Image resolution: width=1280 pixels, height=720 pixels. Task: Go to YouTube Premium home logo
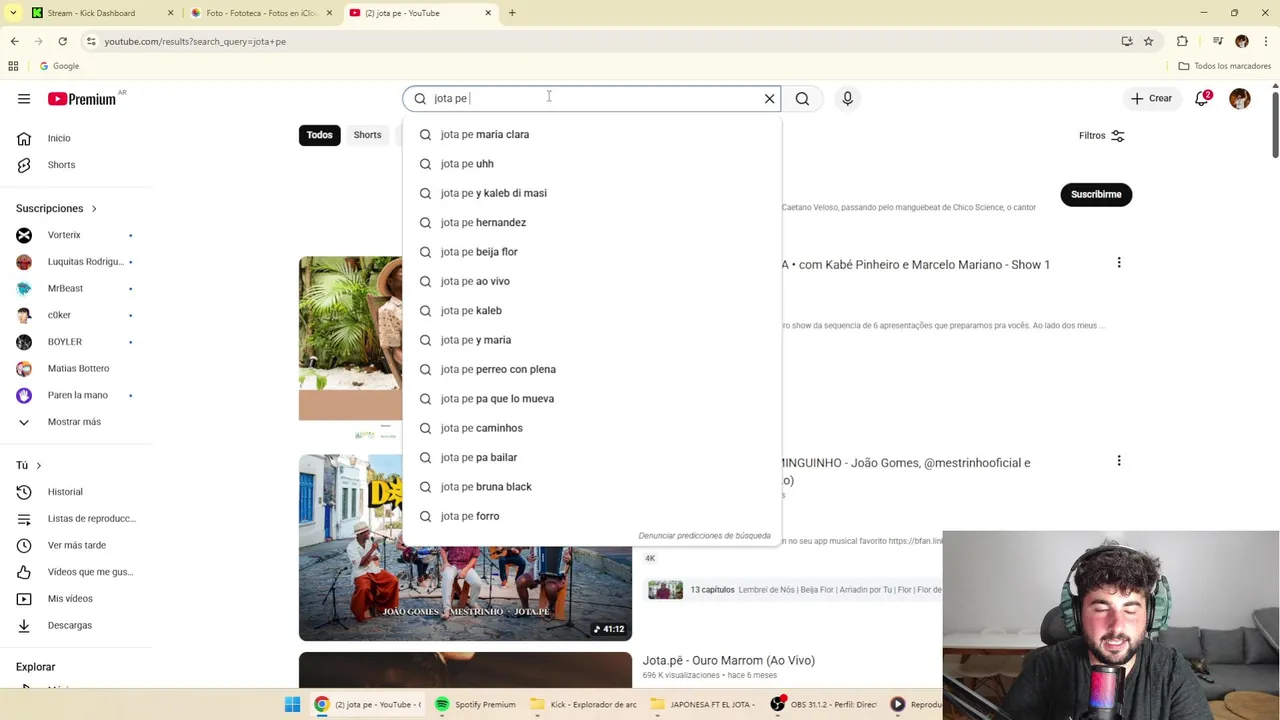82,99
